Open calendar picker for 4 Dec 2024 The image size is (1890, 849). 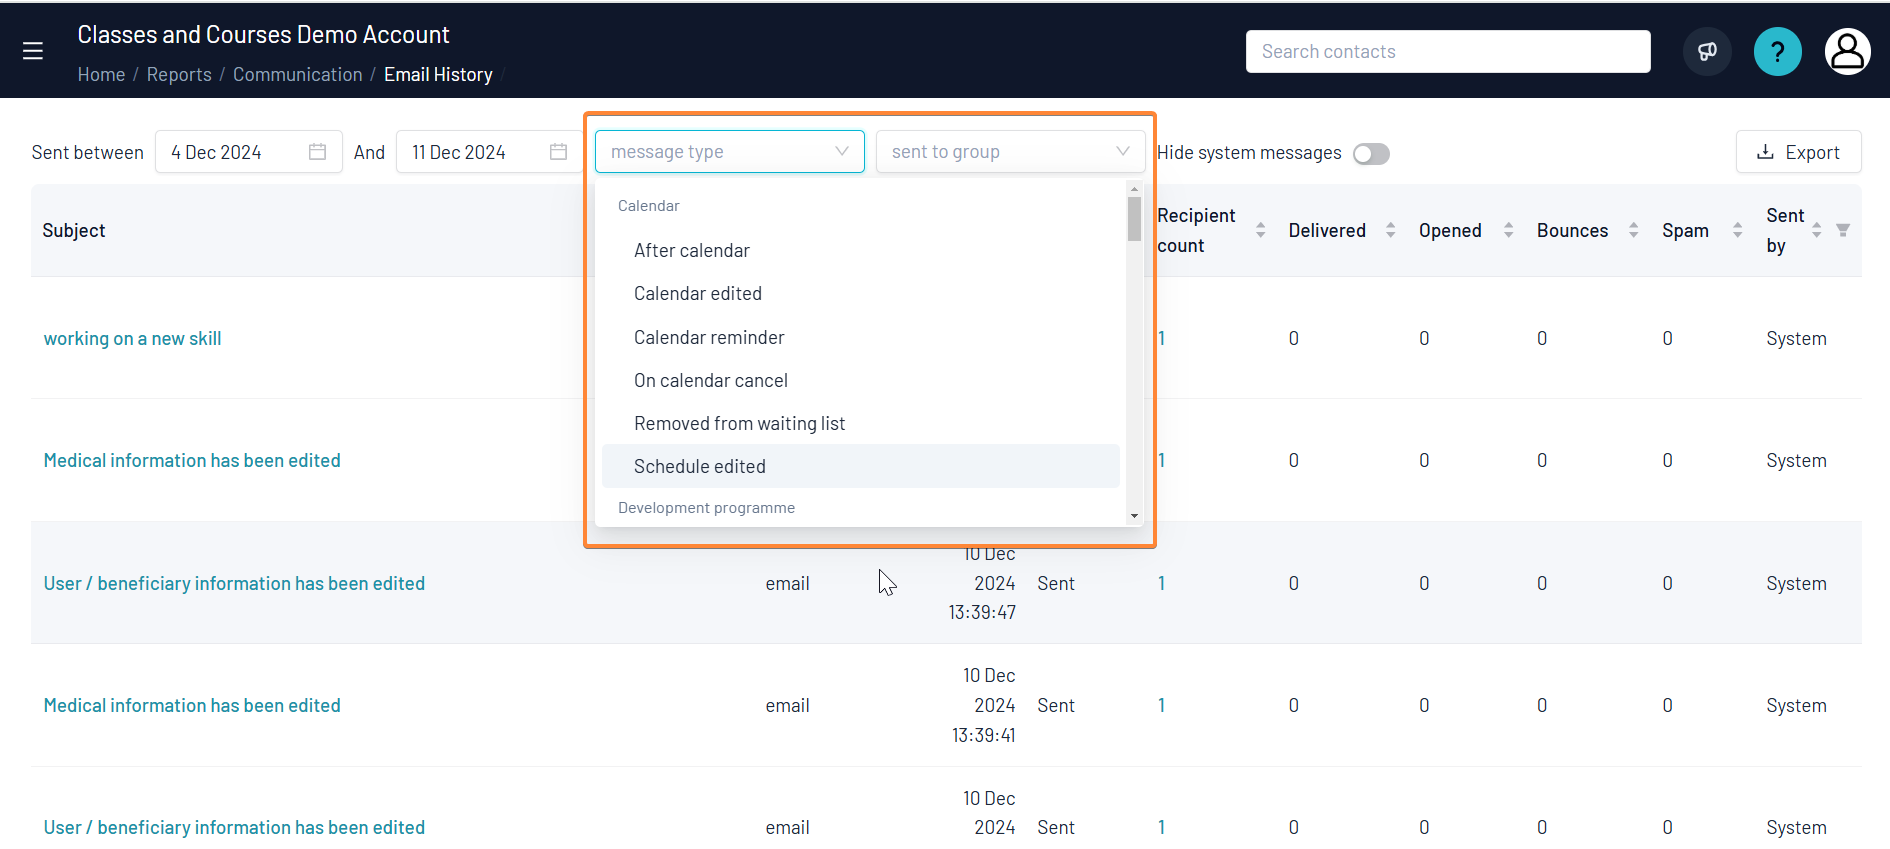[317, 152]
